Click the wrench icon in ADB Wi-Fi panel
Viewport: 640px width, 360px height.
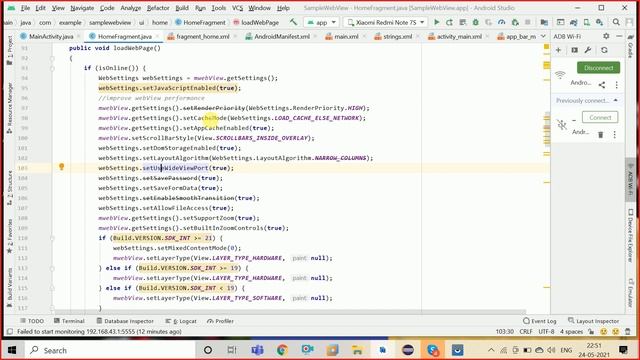pyautogui.click(x=588, y=50)
